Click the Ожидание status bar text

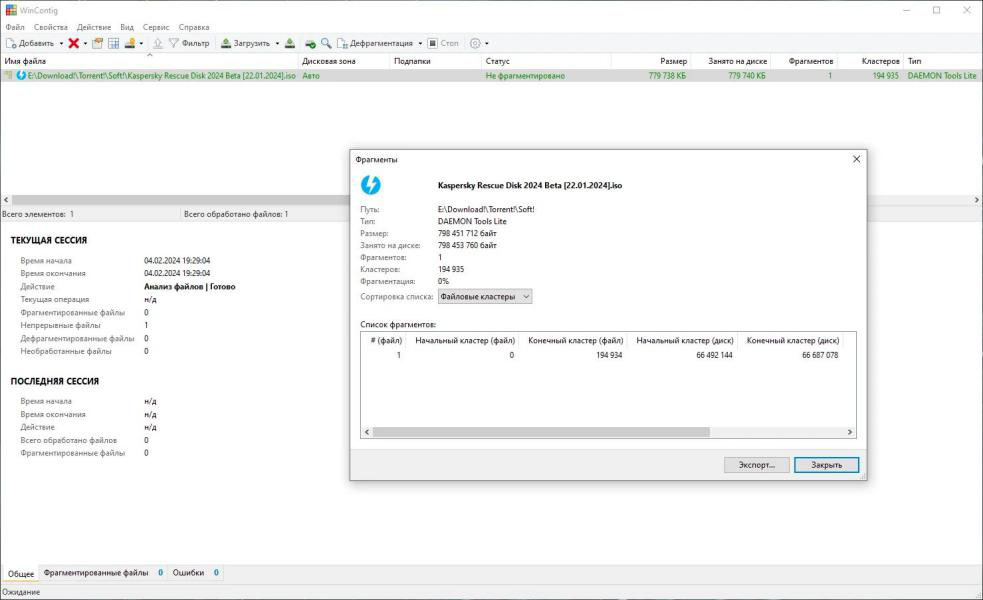coord(21,592)
